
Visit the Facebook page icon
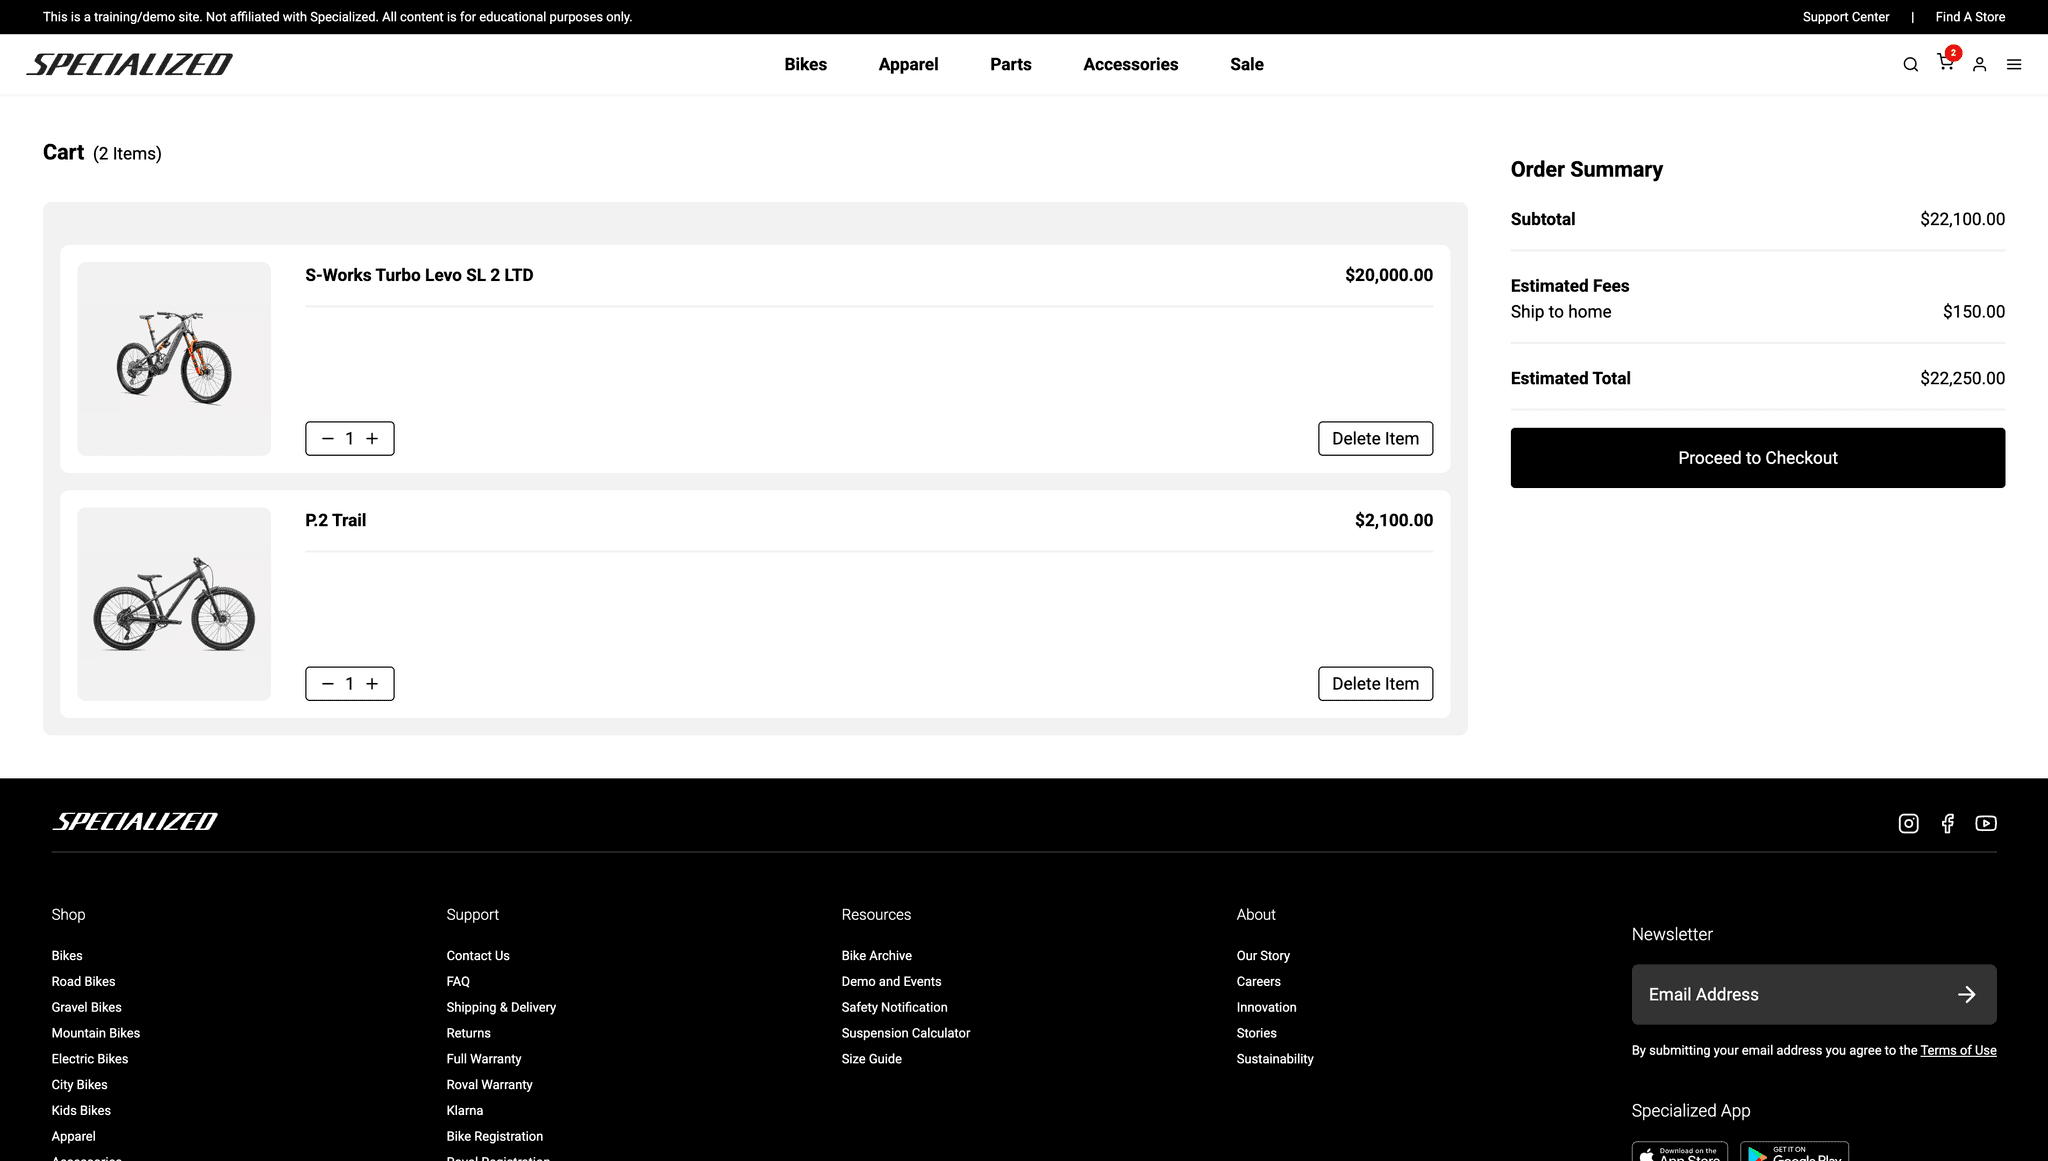tap(1947, 823)
